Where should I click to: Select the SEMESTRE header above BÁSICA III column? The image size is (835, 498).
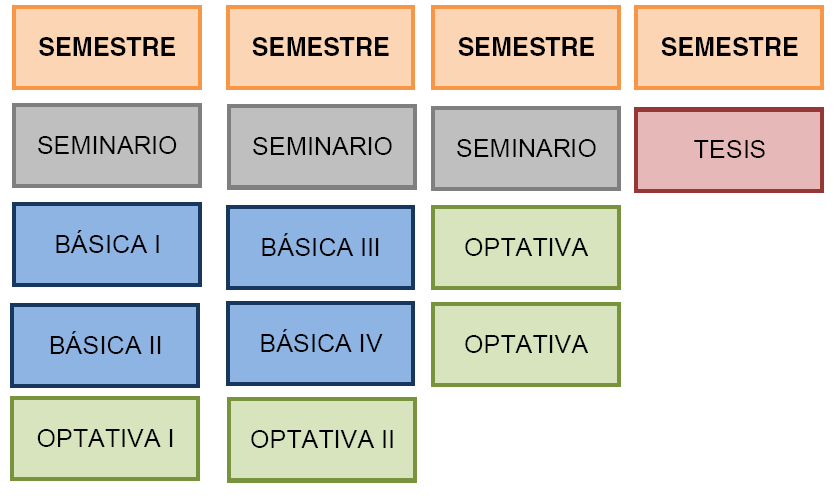coord(321,47)
